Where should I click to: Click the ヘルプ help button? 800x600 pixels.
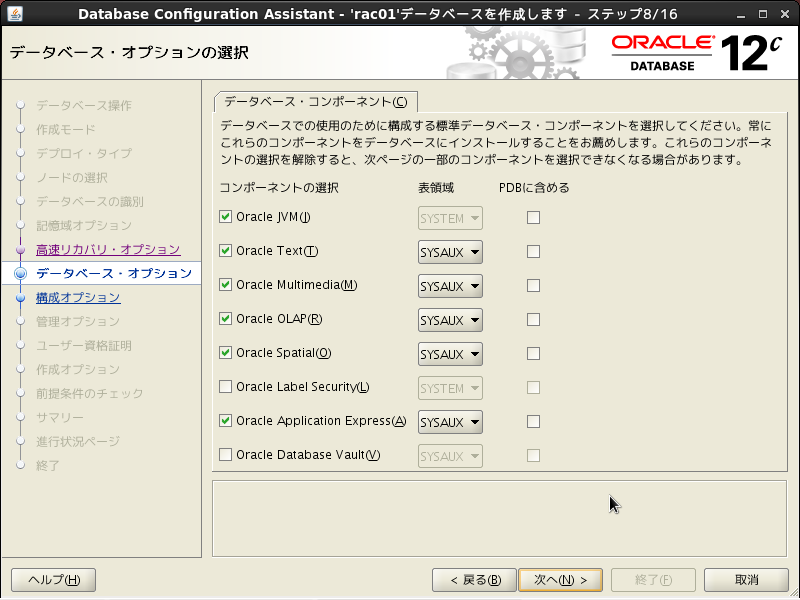[54, 580]
